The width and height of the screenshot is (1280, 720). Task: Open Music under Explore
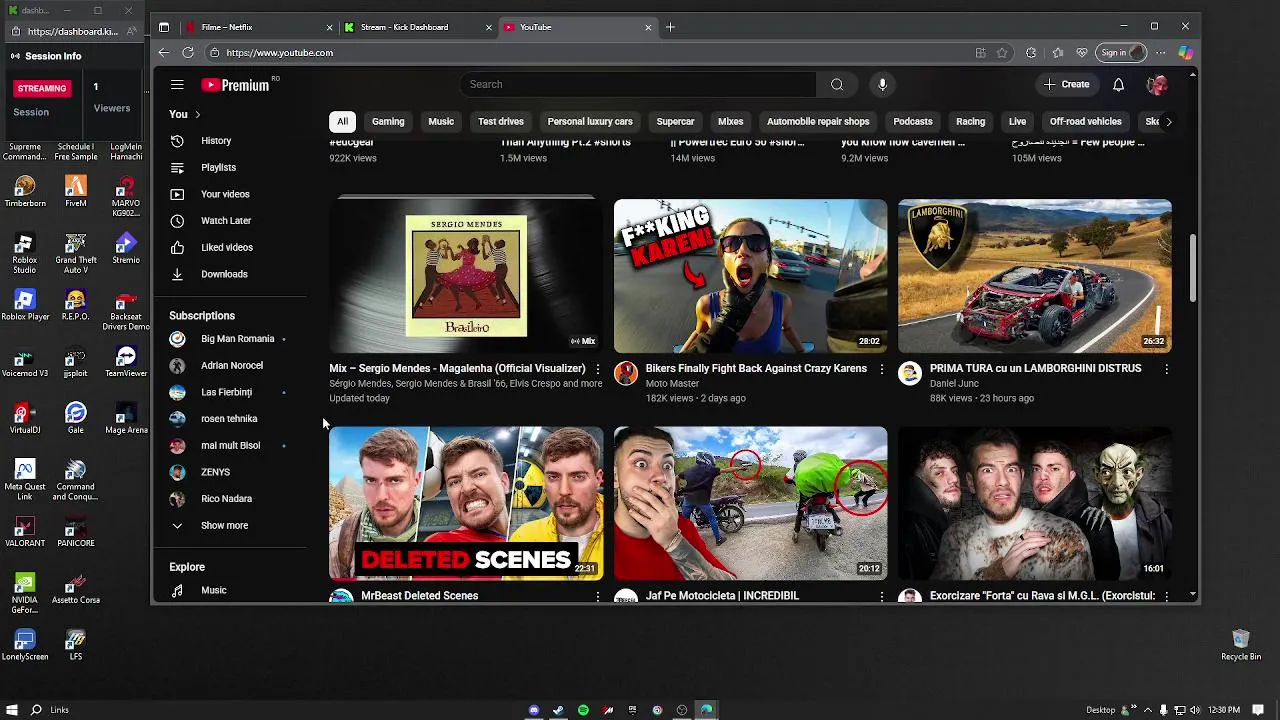point(213,590)
